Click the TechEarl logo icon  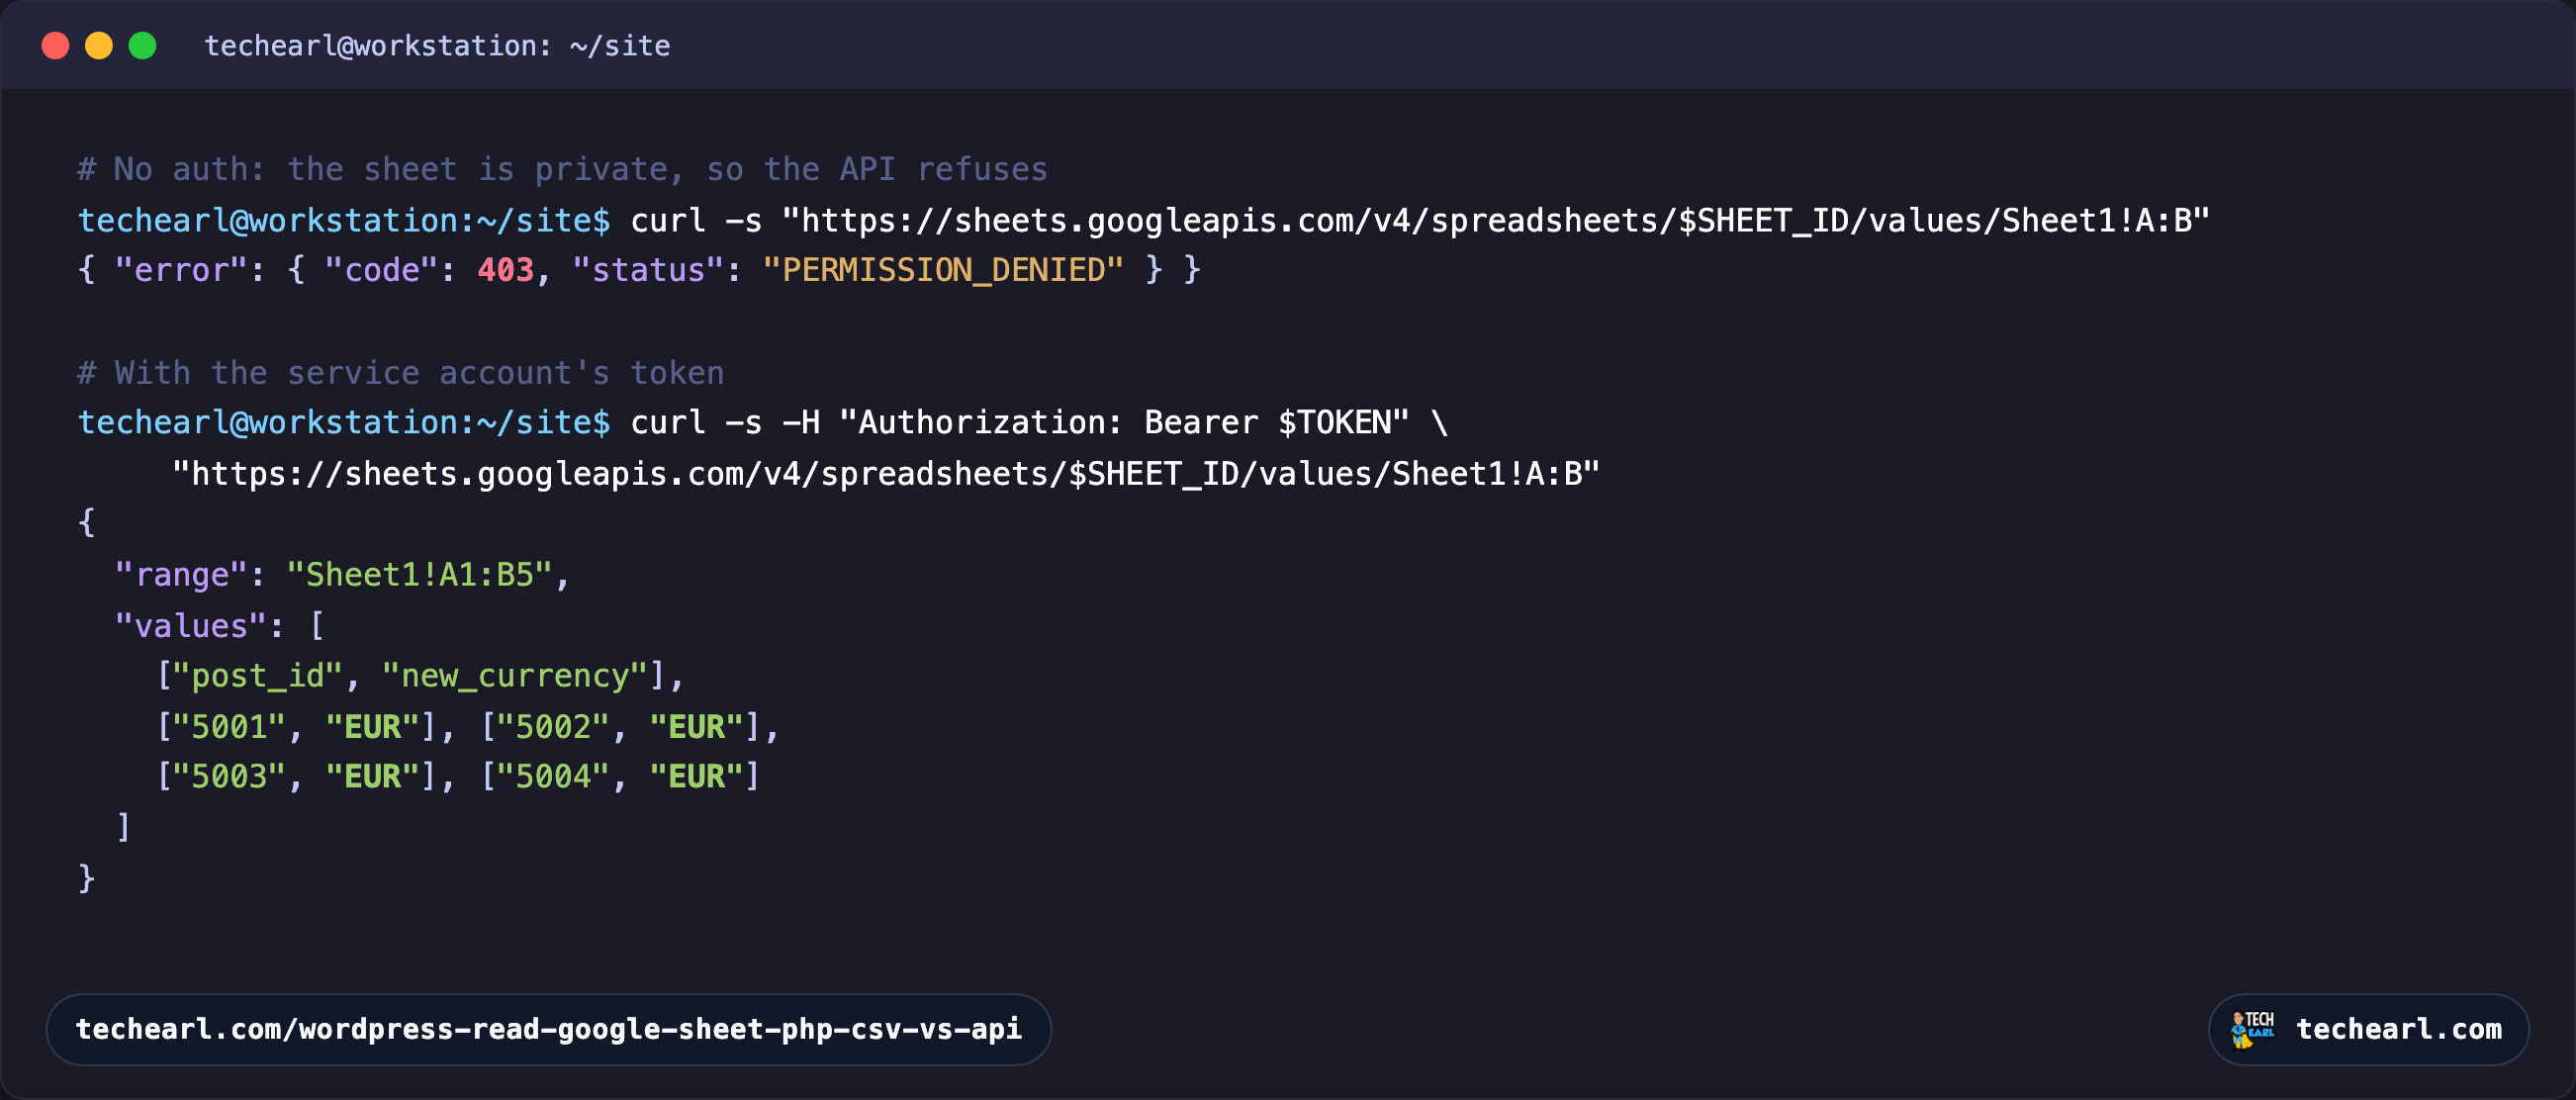click(2252, 1029)
